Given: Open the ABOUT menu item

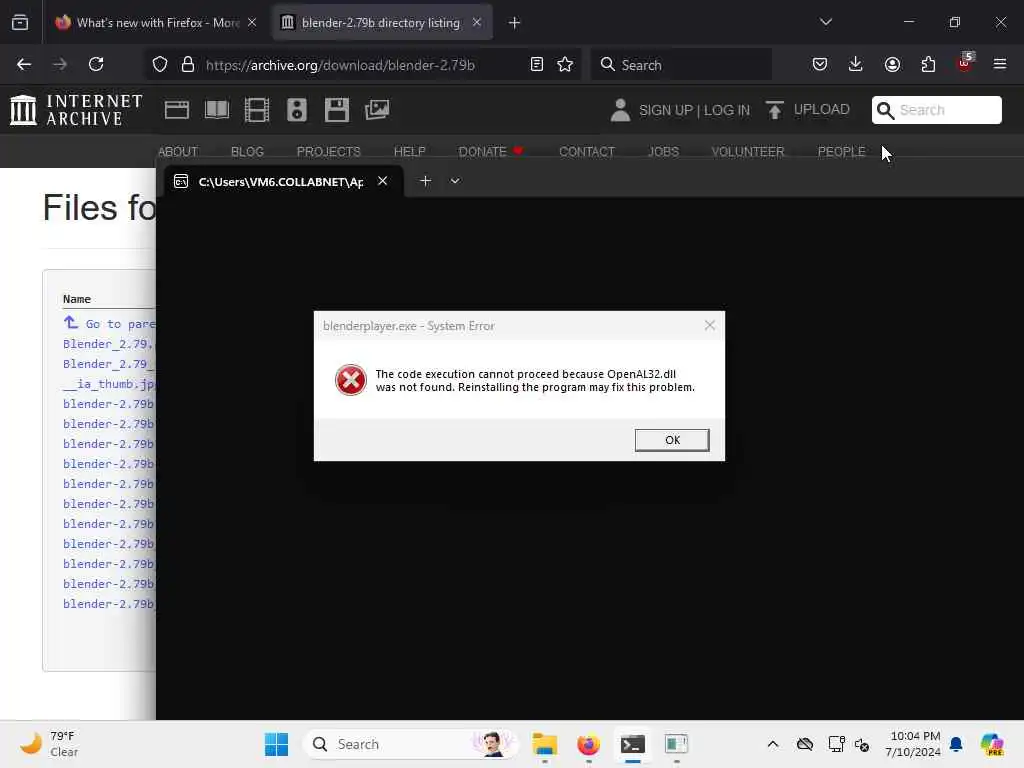Looking at the screenshot, I should (178, 152).
